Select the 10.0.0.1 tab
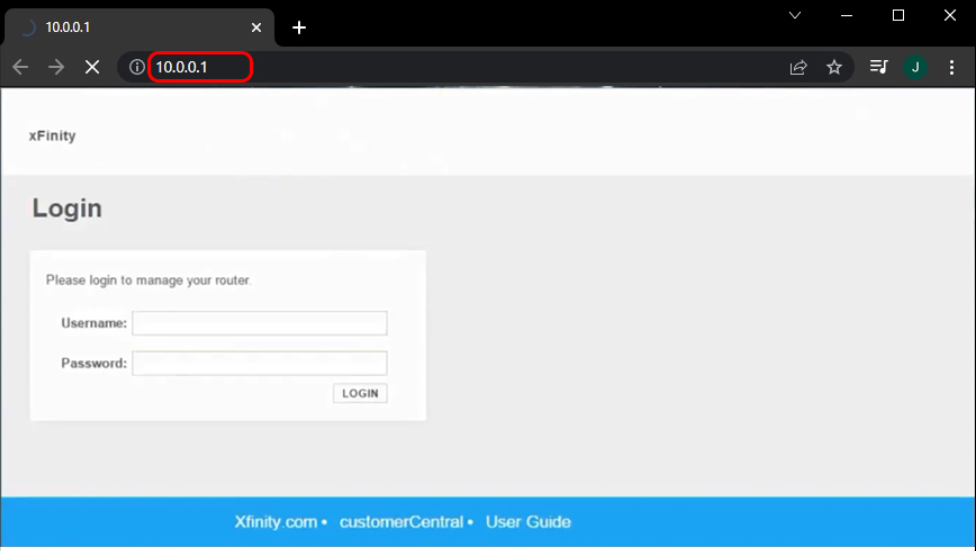The image size is (977, 551). tap(140, 27)
